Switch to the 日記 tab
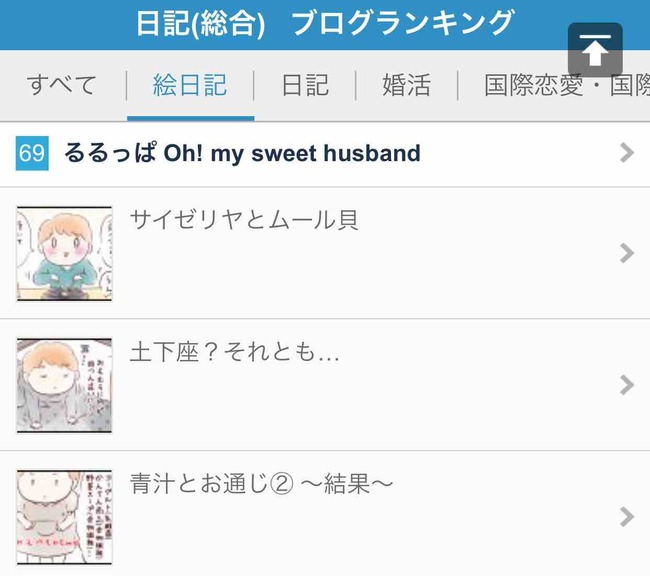Image resolution: width=650 pixels, height=576 pixels. tap(305, 85)
